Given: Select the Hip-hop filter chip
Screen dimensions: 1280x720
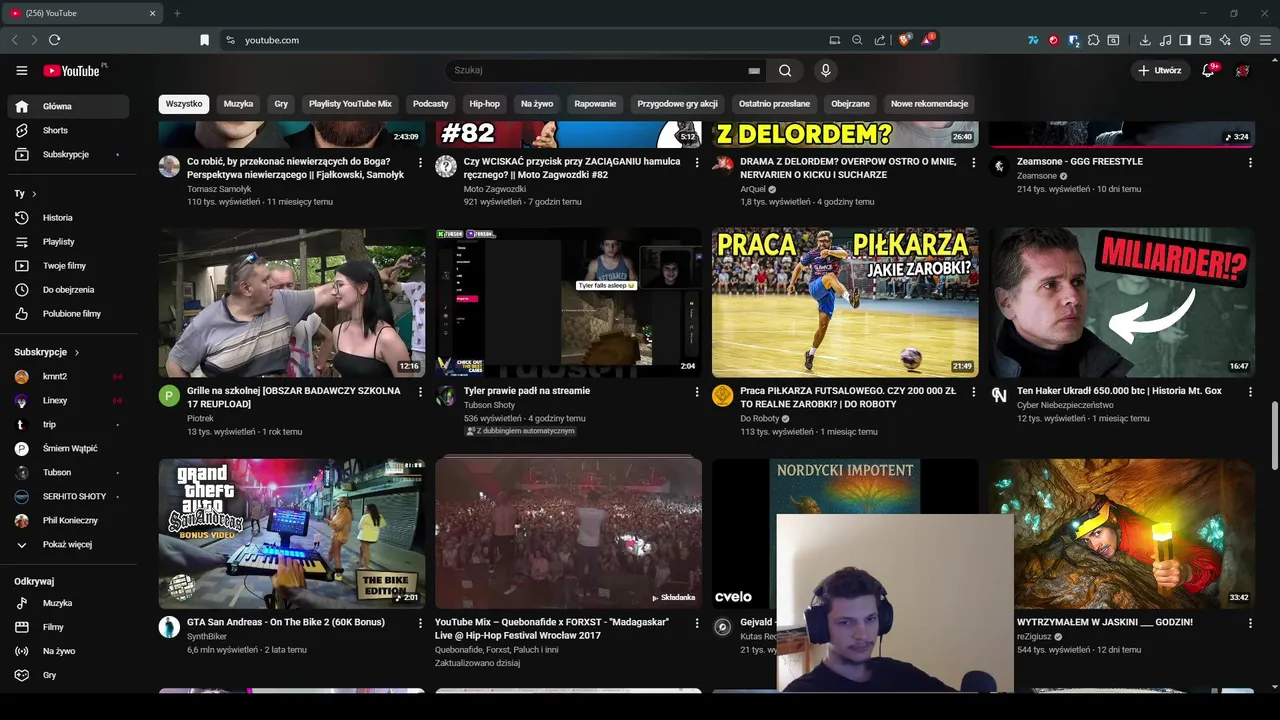Looking at the screenshot, I should [x=484, y=104].
